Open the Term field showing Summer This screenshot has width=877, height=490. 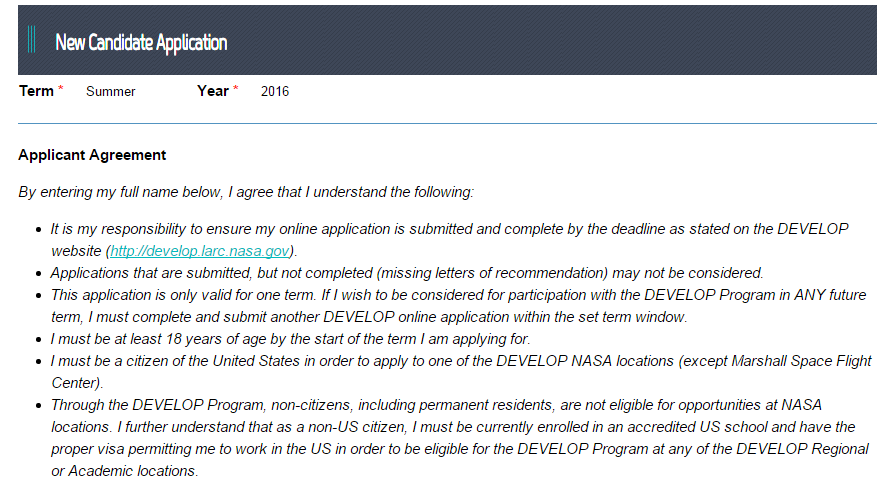tap(111, 92)
